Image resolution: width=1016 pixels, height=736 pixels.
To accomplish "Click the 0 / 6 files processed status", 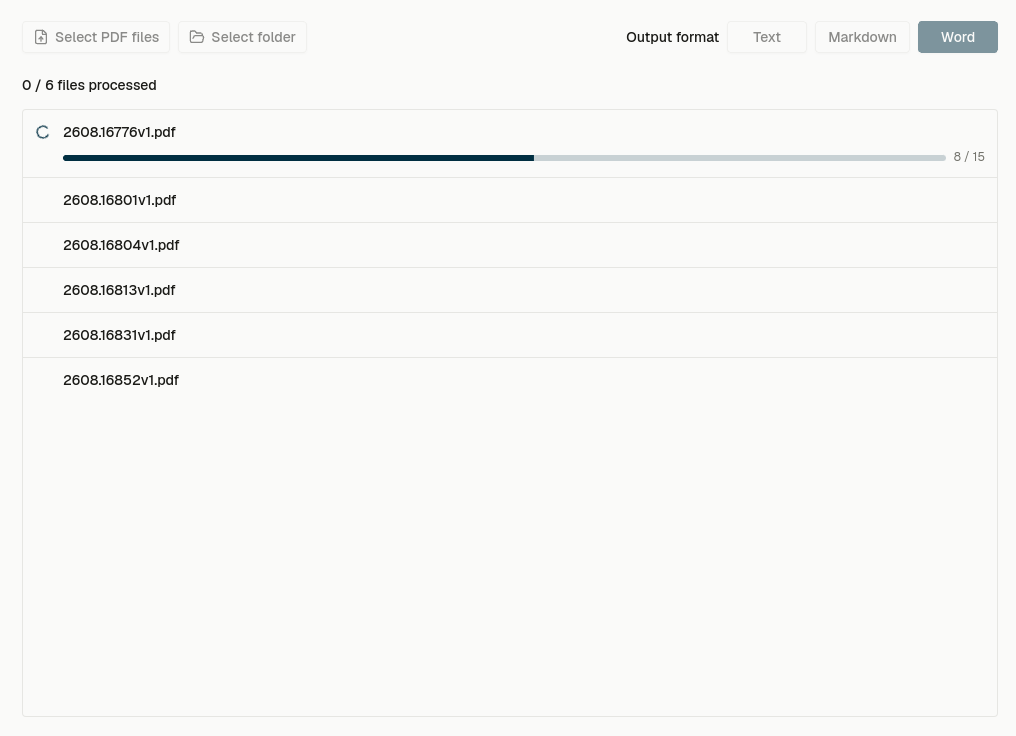I will tap(89, 86).
